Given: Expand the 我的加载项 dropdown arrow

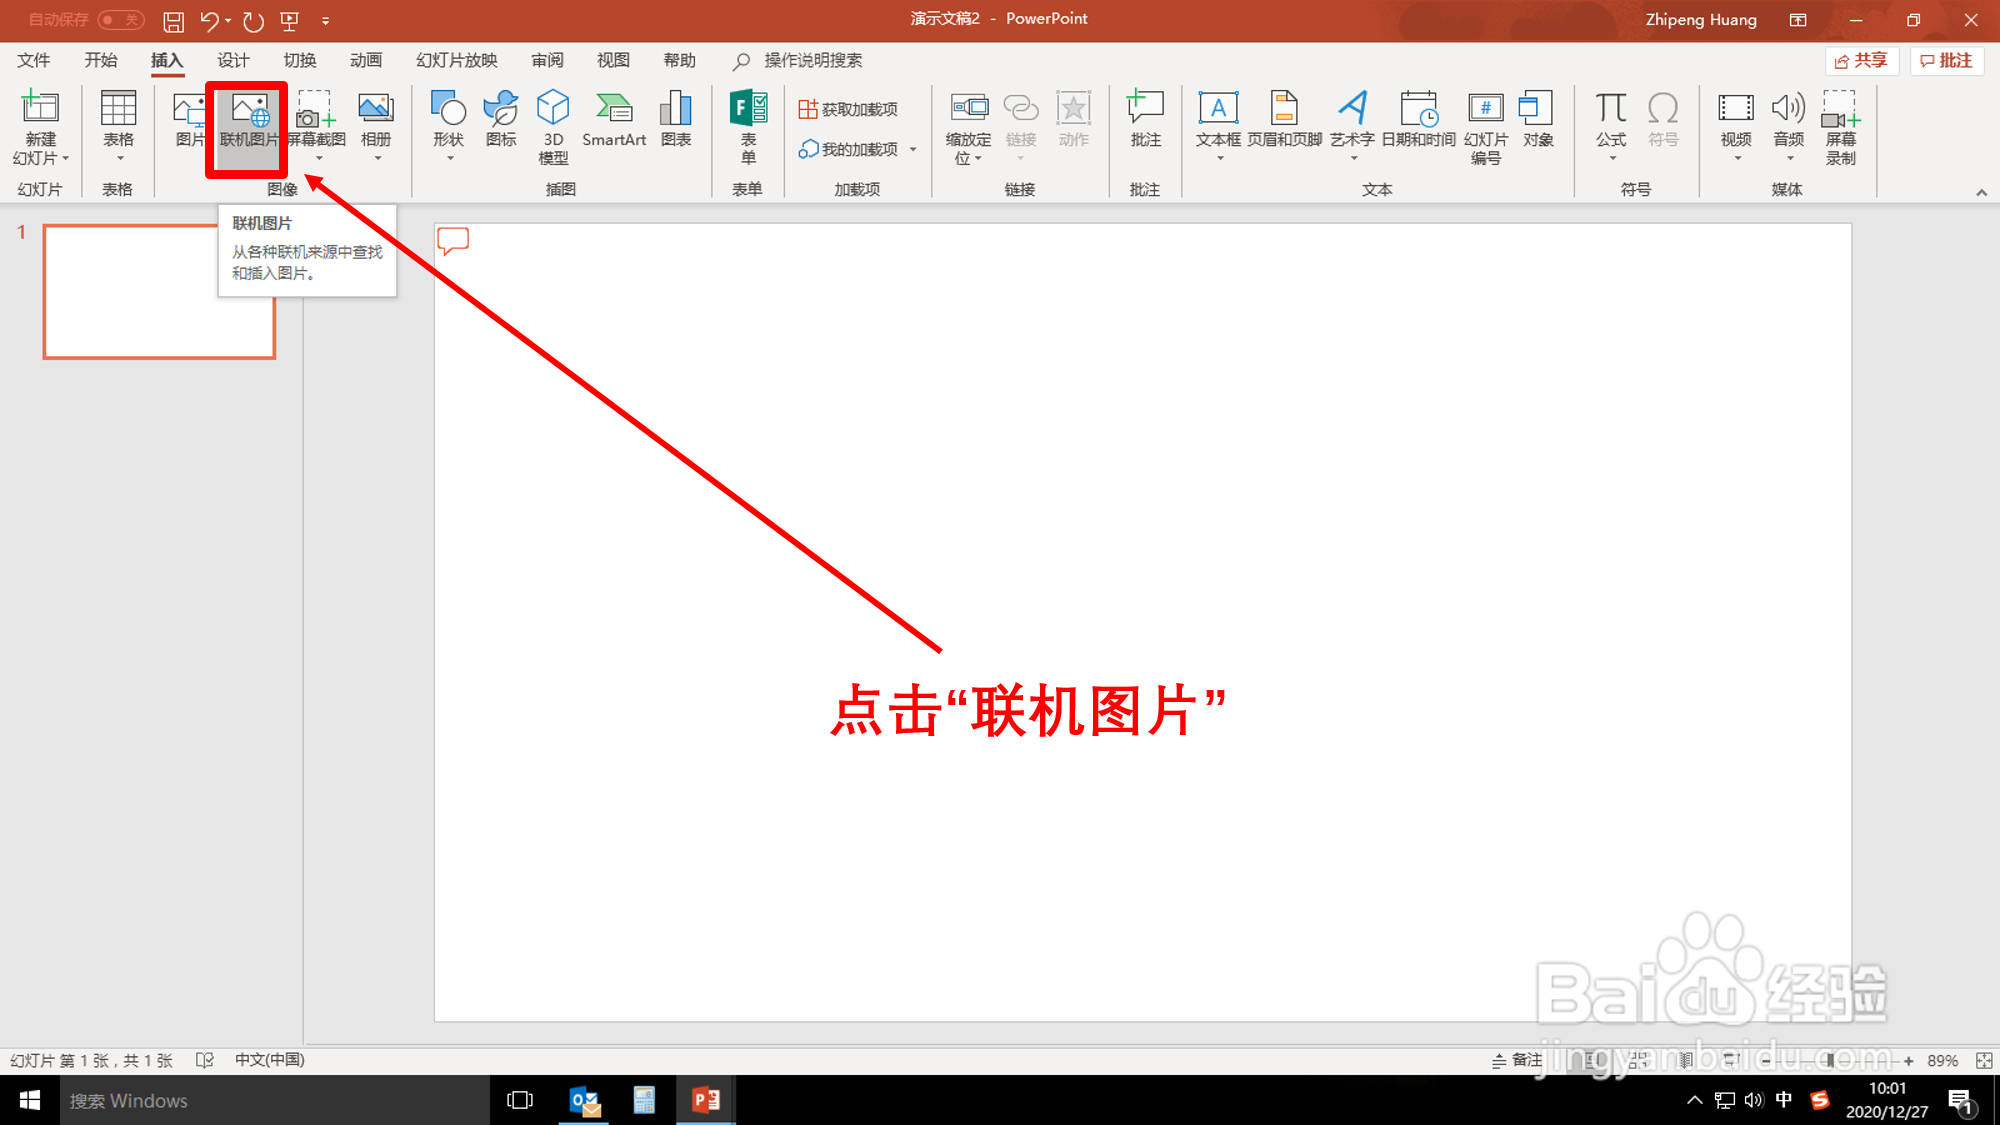Looking at the screenshot, I should pos(913,149).
